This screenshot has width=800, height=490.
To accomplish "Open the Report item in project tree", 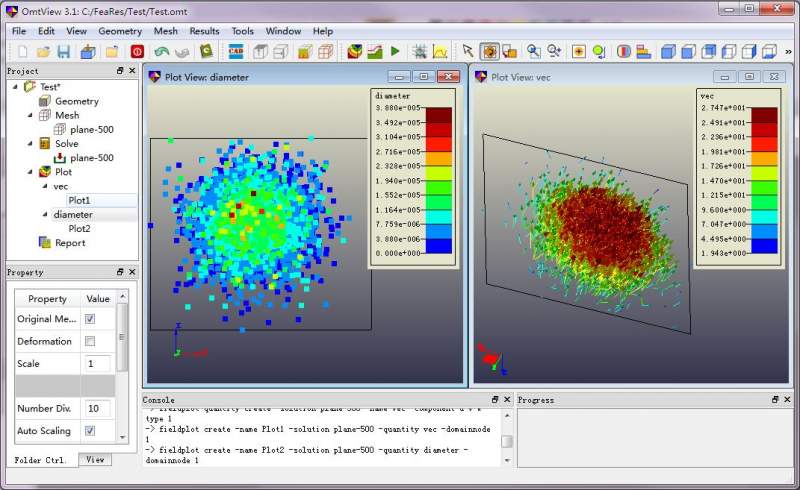I will click(70, 243).
